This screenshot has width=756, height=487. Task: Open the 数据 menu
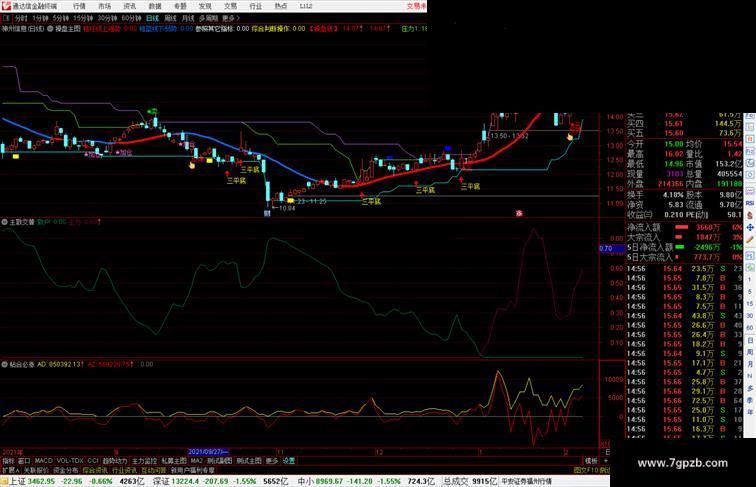[x=155, y=6]
